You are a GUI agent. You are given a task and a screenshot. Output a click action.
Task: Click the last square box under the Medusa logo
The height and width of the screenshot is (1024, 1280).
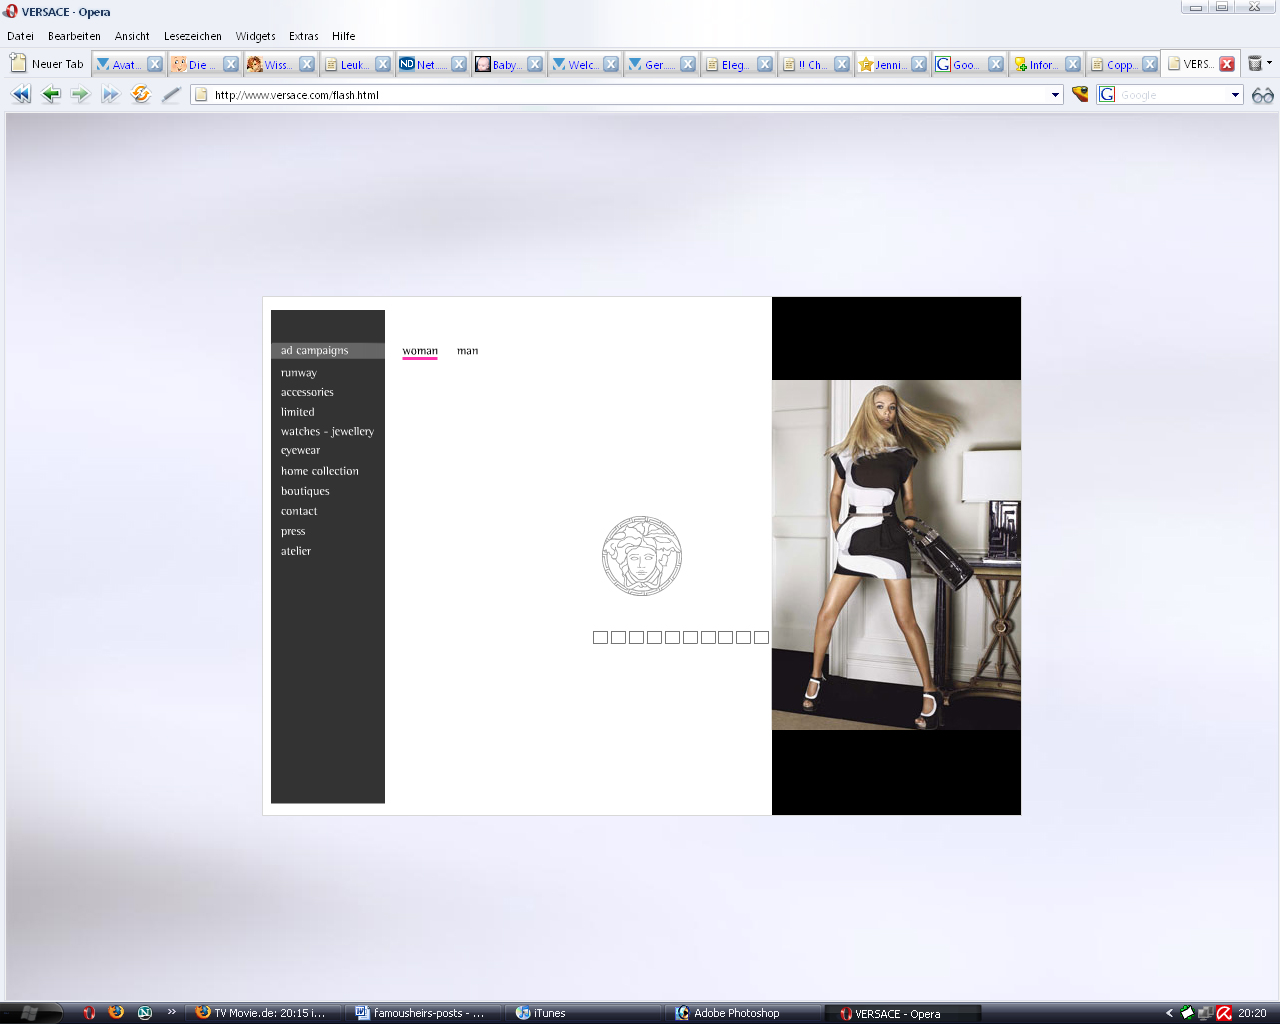tap(761, 637)
